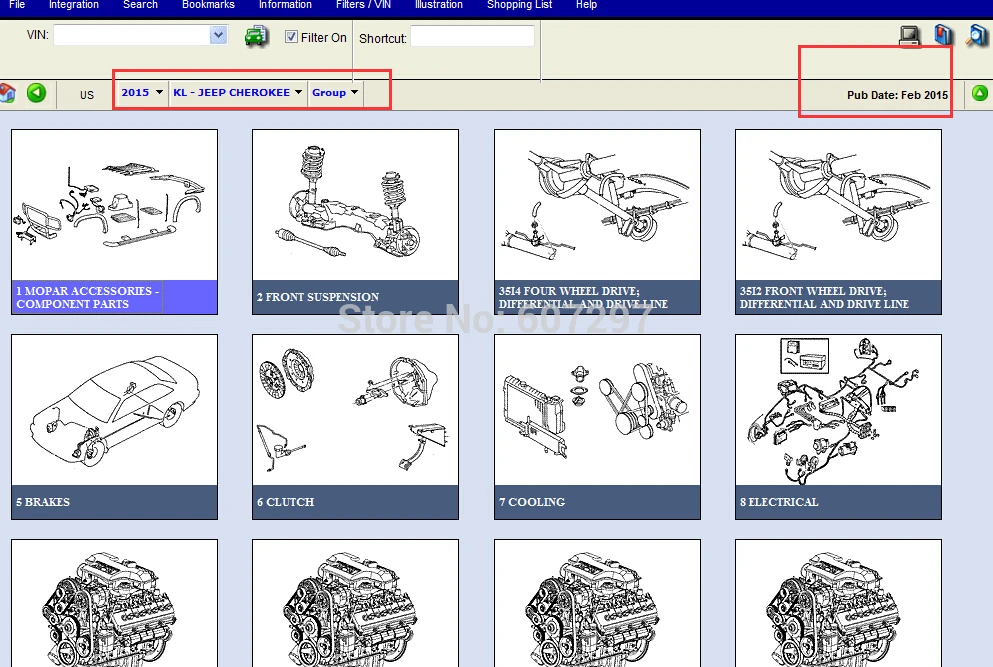Toggle the Filter On checkbox
The height and width of the screenshot is (667, 993).
tap(291, 37)
